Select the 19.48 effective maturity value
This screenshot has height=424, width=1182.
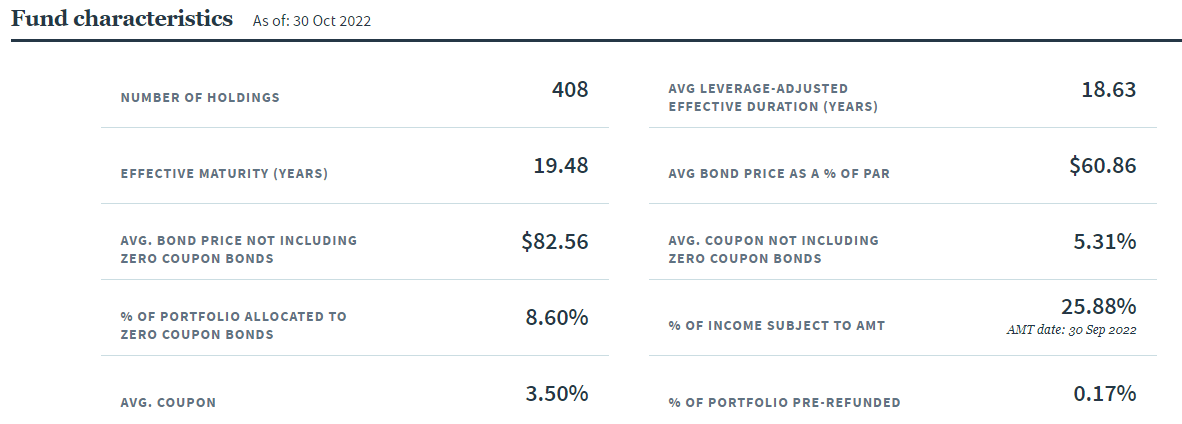click(561, 165)
